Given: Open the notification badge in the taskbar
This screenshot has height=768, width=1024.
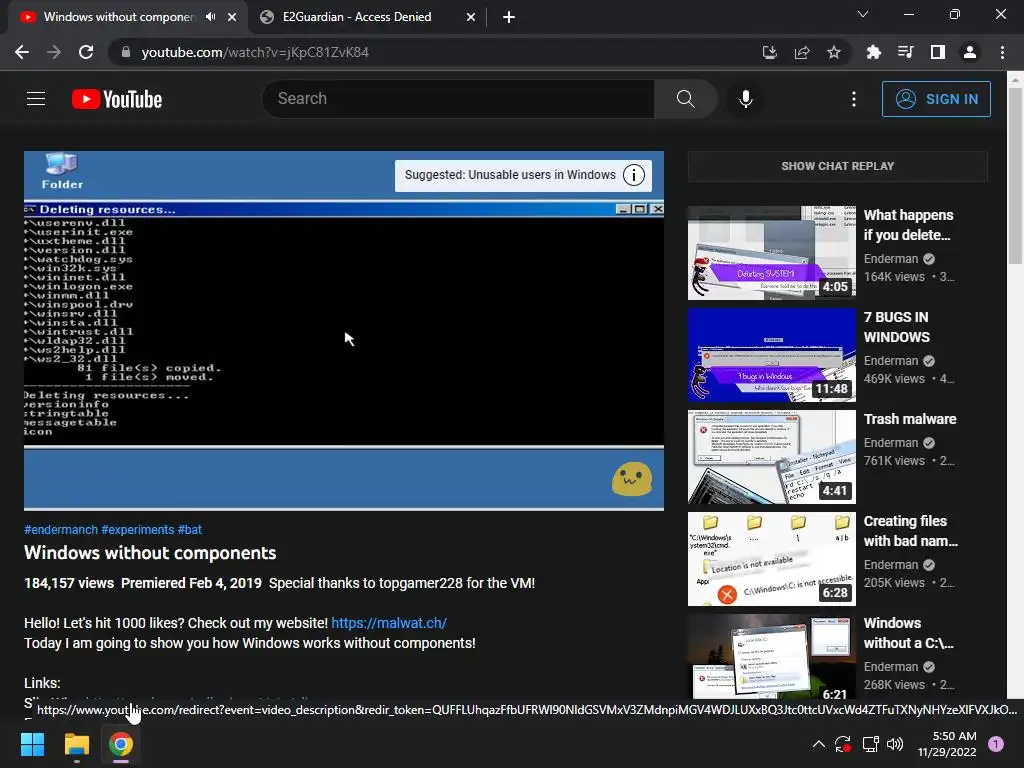Looking at the screenshot, I should pos(996,743).
